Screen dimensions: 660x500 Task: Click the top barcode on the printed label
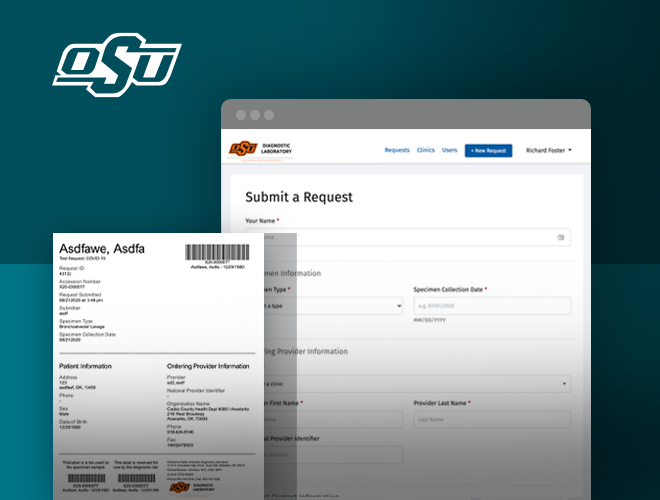point(217,252)
